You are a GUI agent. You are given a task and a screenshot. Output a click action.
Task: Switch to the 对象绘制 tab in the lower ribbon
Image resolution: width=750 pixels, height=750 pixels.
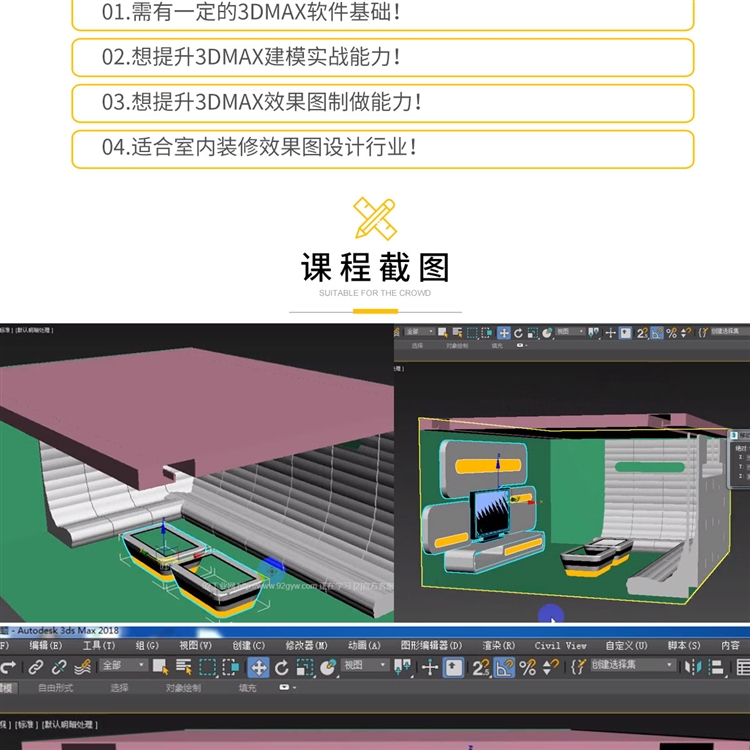[x=183, y=687]
